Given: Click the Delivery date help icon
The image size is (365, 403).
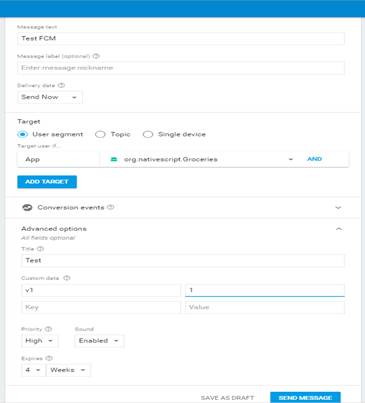Looking at the screenshot, I should coord(61,85).
